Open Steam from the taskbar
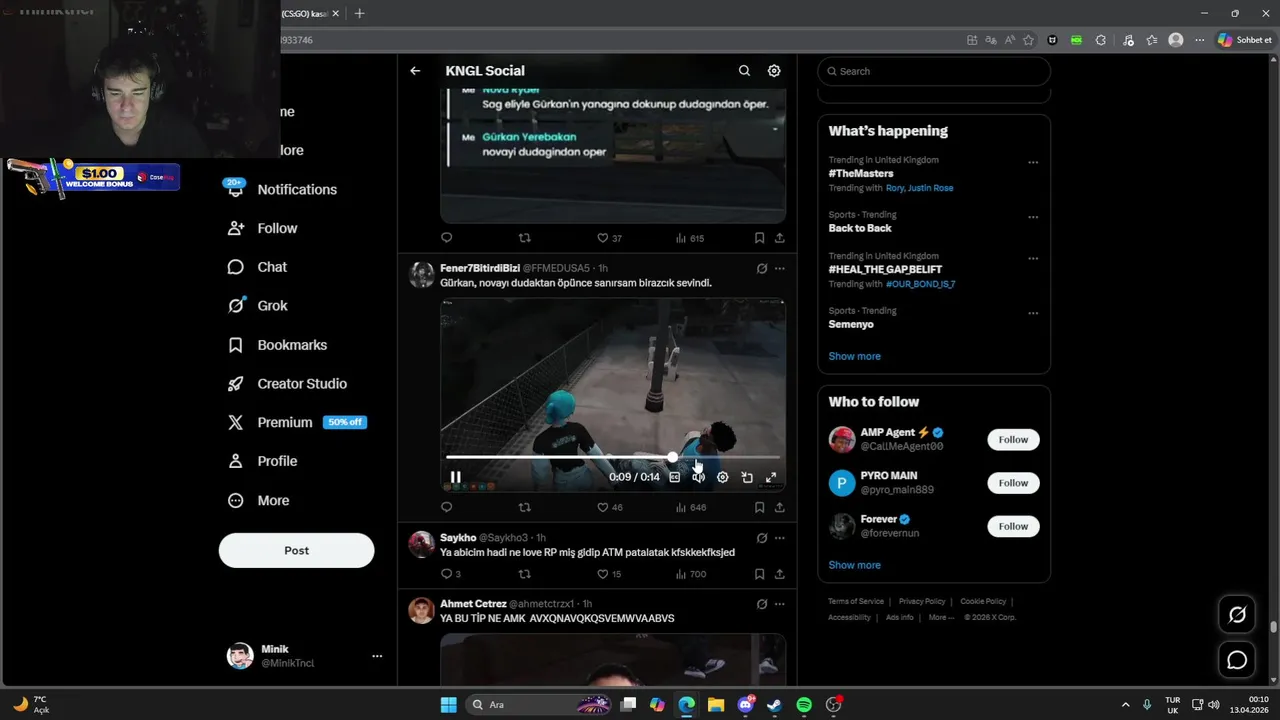 [x=775, y=705]
